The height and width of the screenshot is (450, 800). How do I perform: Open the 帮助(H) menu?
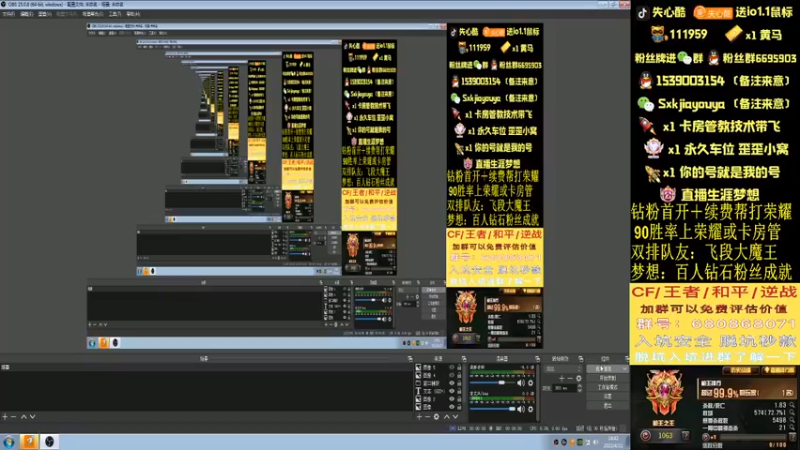pyautogui.click(x=133, y=14)
